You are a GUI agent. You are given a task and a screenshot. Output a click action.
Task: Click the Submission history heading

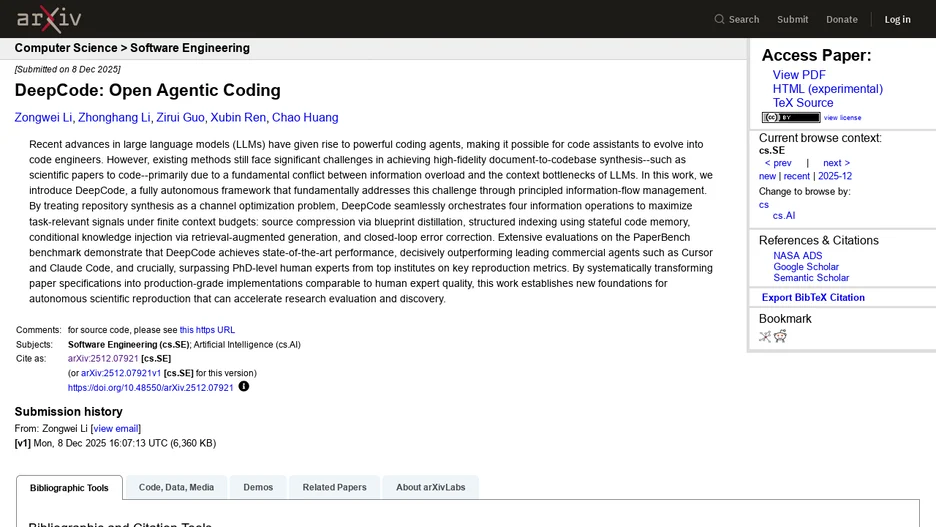click(69, 412)
